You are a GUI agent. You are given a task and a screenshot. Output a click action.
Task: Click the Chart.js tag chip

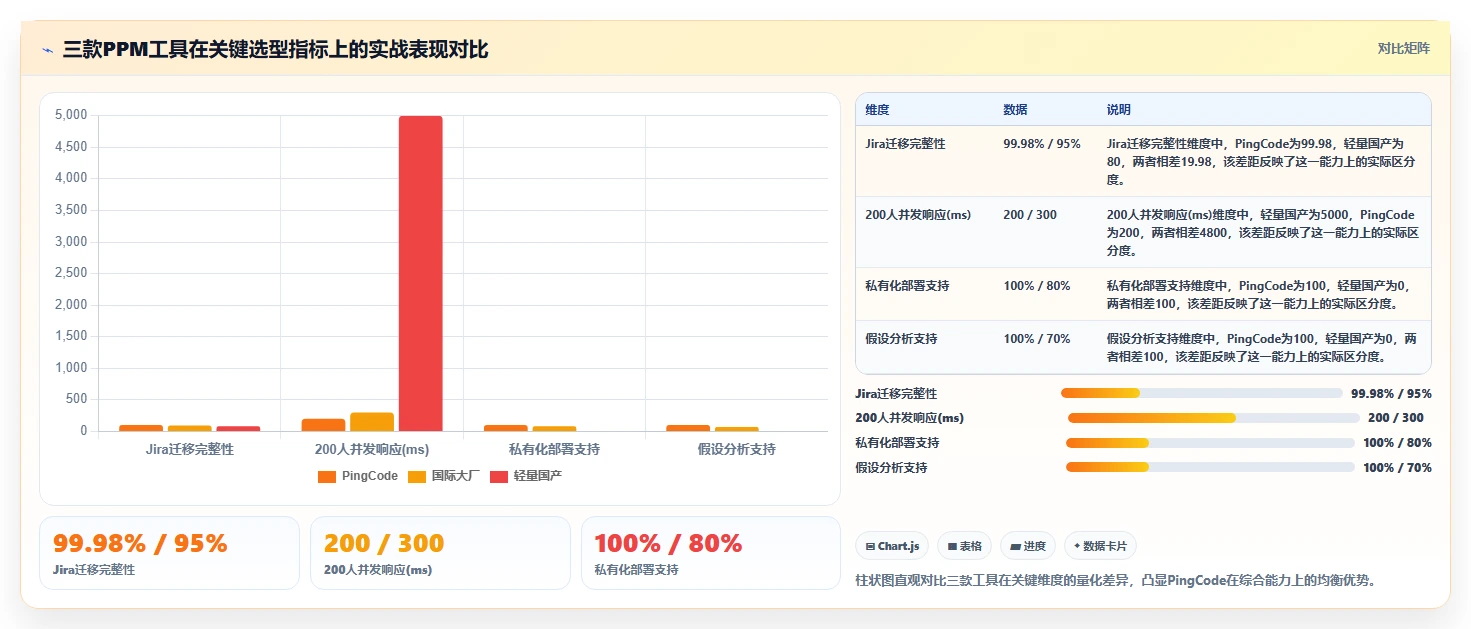[x=892, y=546]
